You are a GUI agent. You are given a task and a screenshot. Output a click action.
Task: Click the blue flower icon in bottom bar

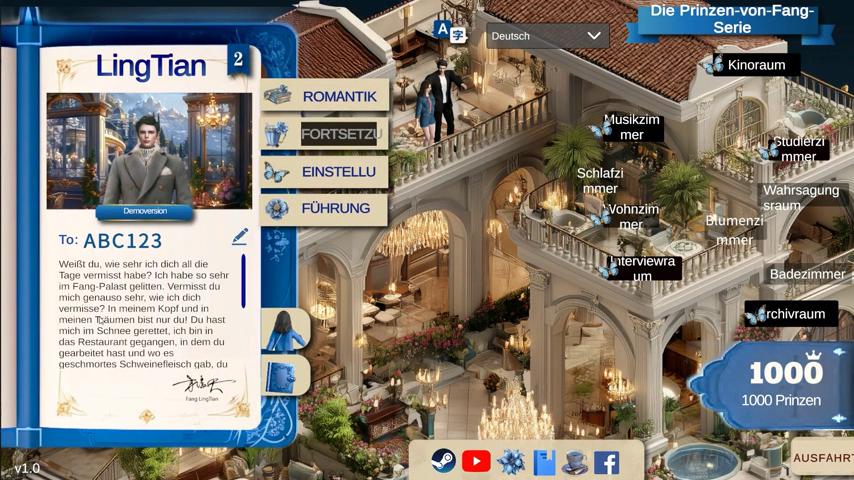[511, 461]
